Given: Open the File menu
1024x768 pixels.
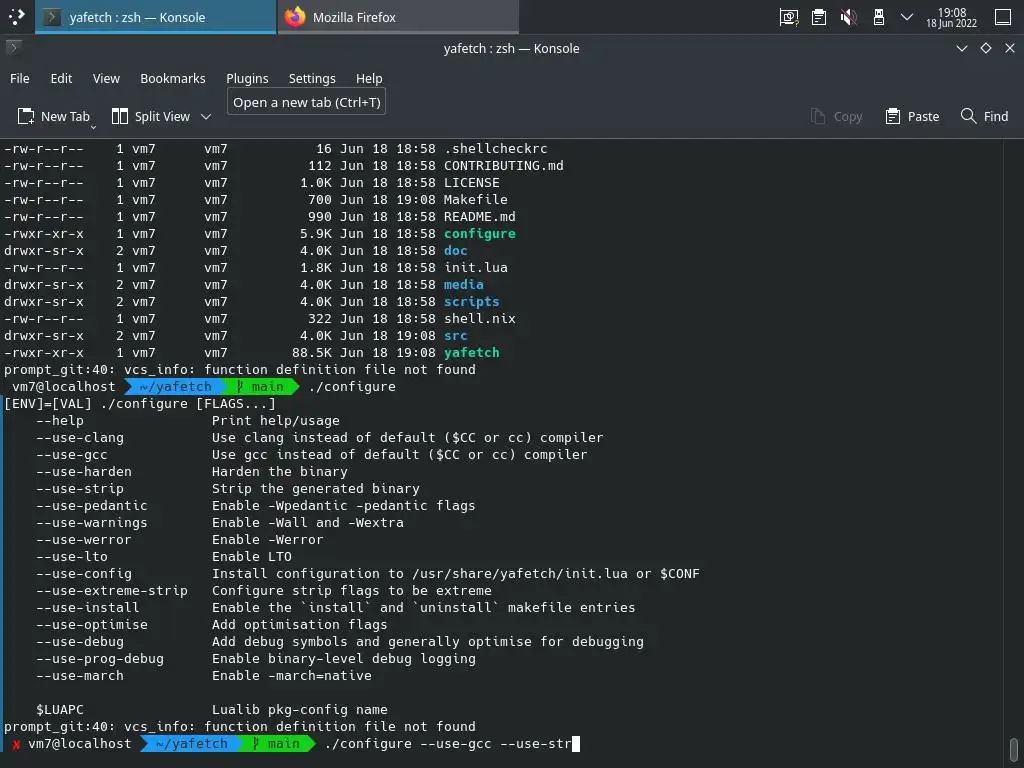Looking at the screenshot, I should point(20,78).
